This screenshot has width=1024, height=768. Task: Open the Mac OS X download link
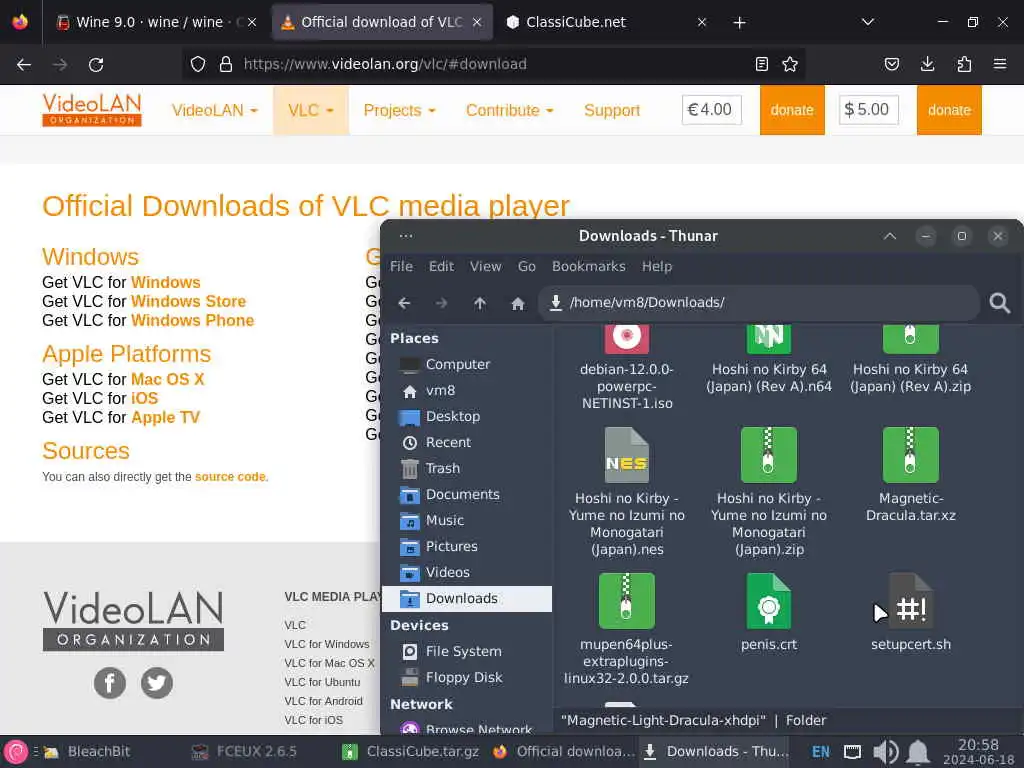click(x=168, y=379)
